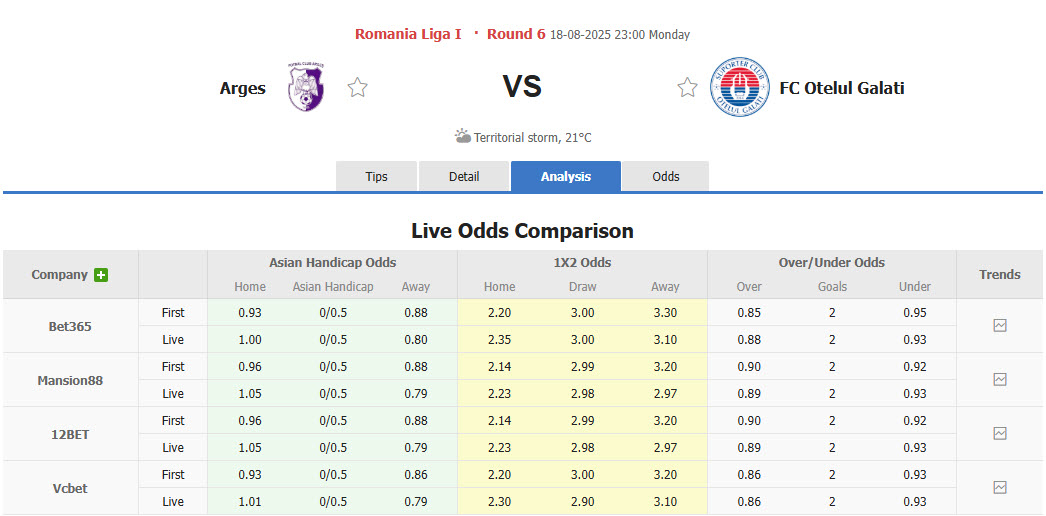Favorite Arges with the star icon
Screen dimensions: 1046x516
pyautogui.click(x=357, y=88)
